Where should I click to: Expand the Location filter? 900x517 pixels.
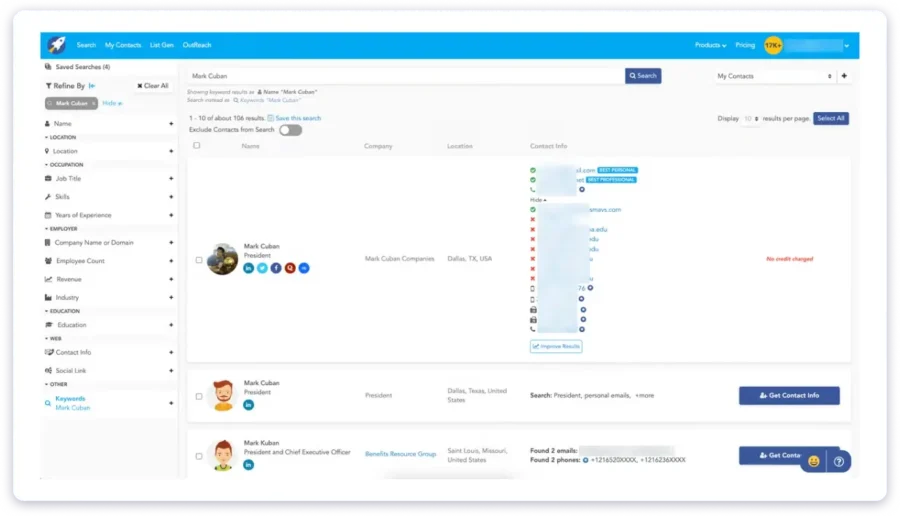(171, 151)
